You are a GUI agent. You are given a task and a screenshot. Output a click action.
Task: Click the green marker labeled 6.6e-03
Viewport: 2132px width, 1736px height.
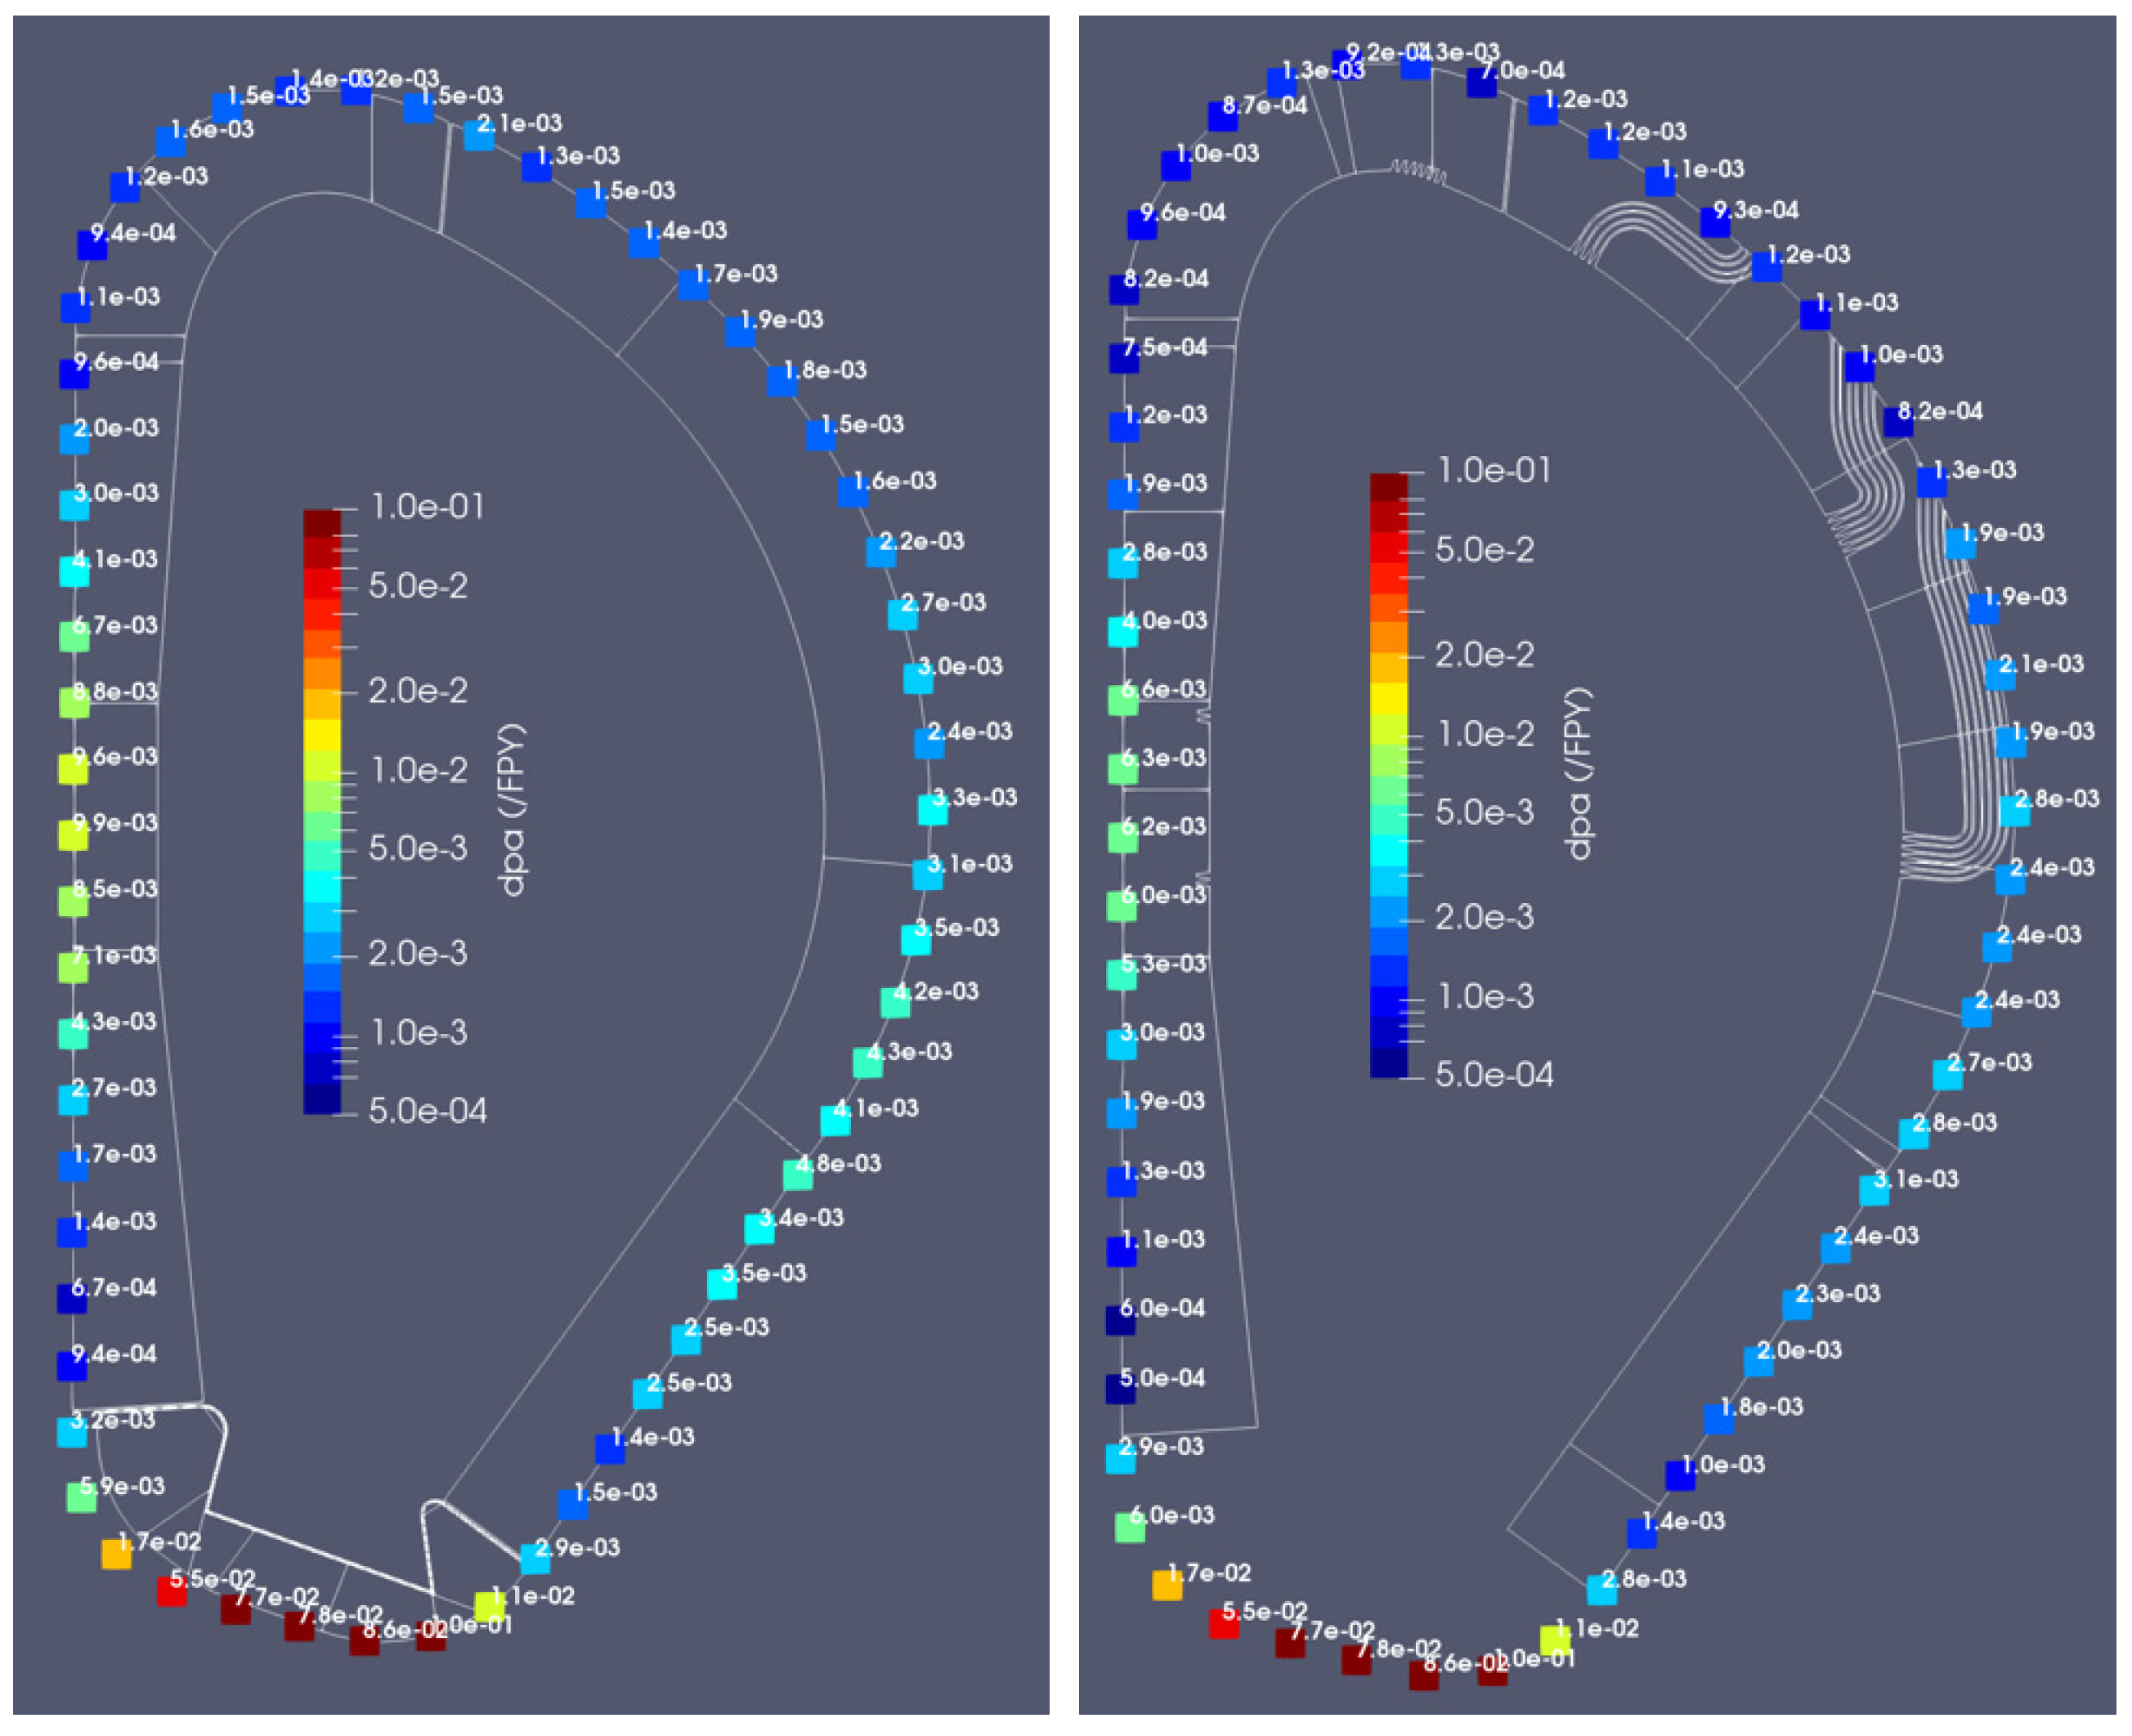pyautogui.click(x=1123, y=701)
